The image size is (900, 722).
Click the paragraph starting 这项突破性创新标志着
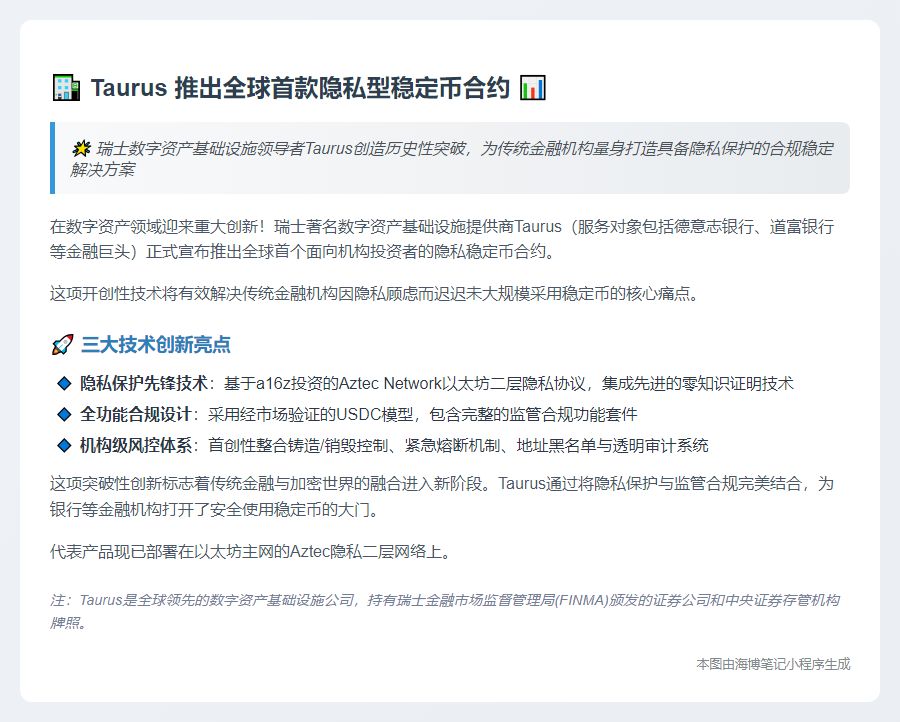click(x=442, y=496)
